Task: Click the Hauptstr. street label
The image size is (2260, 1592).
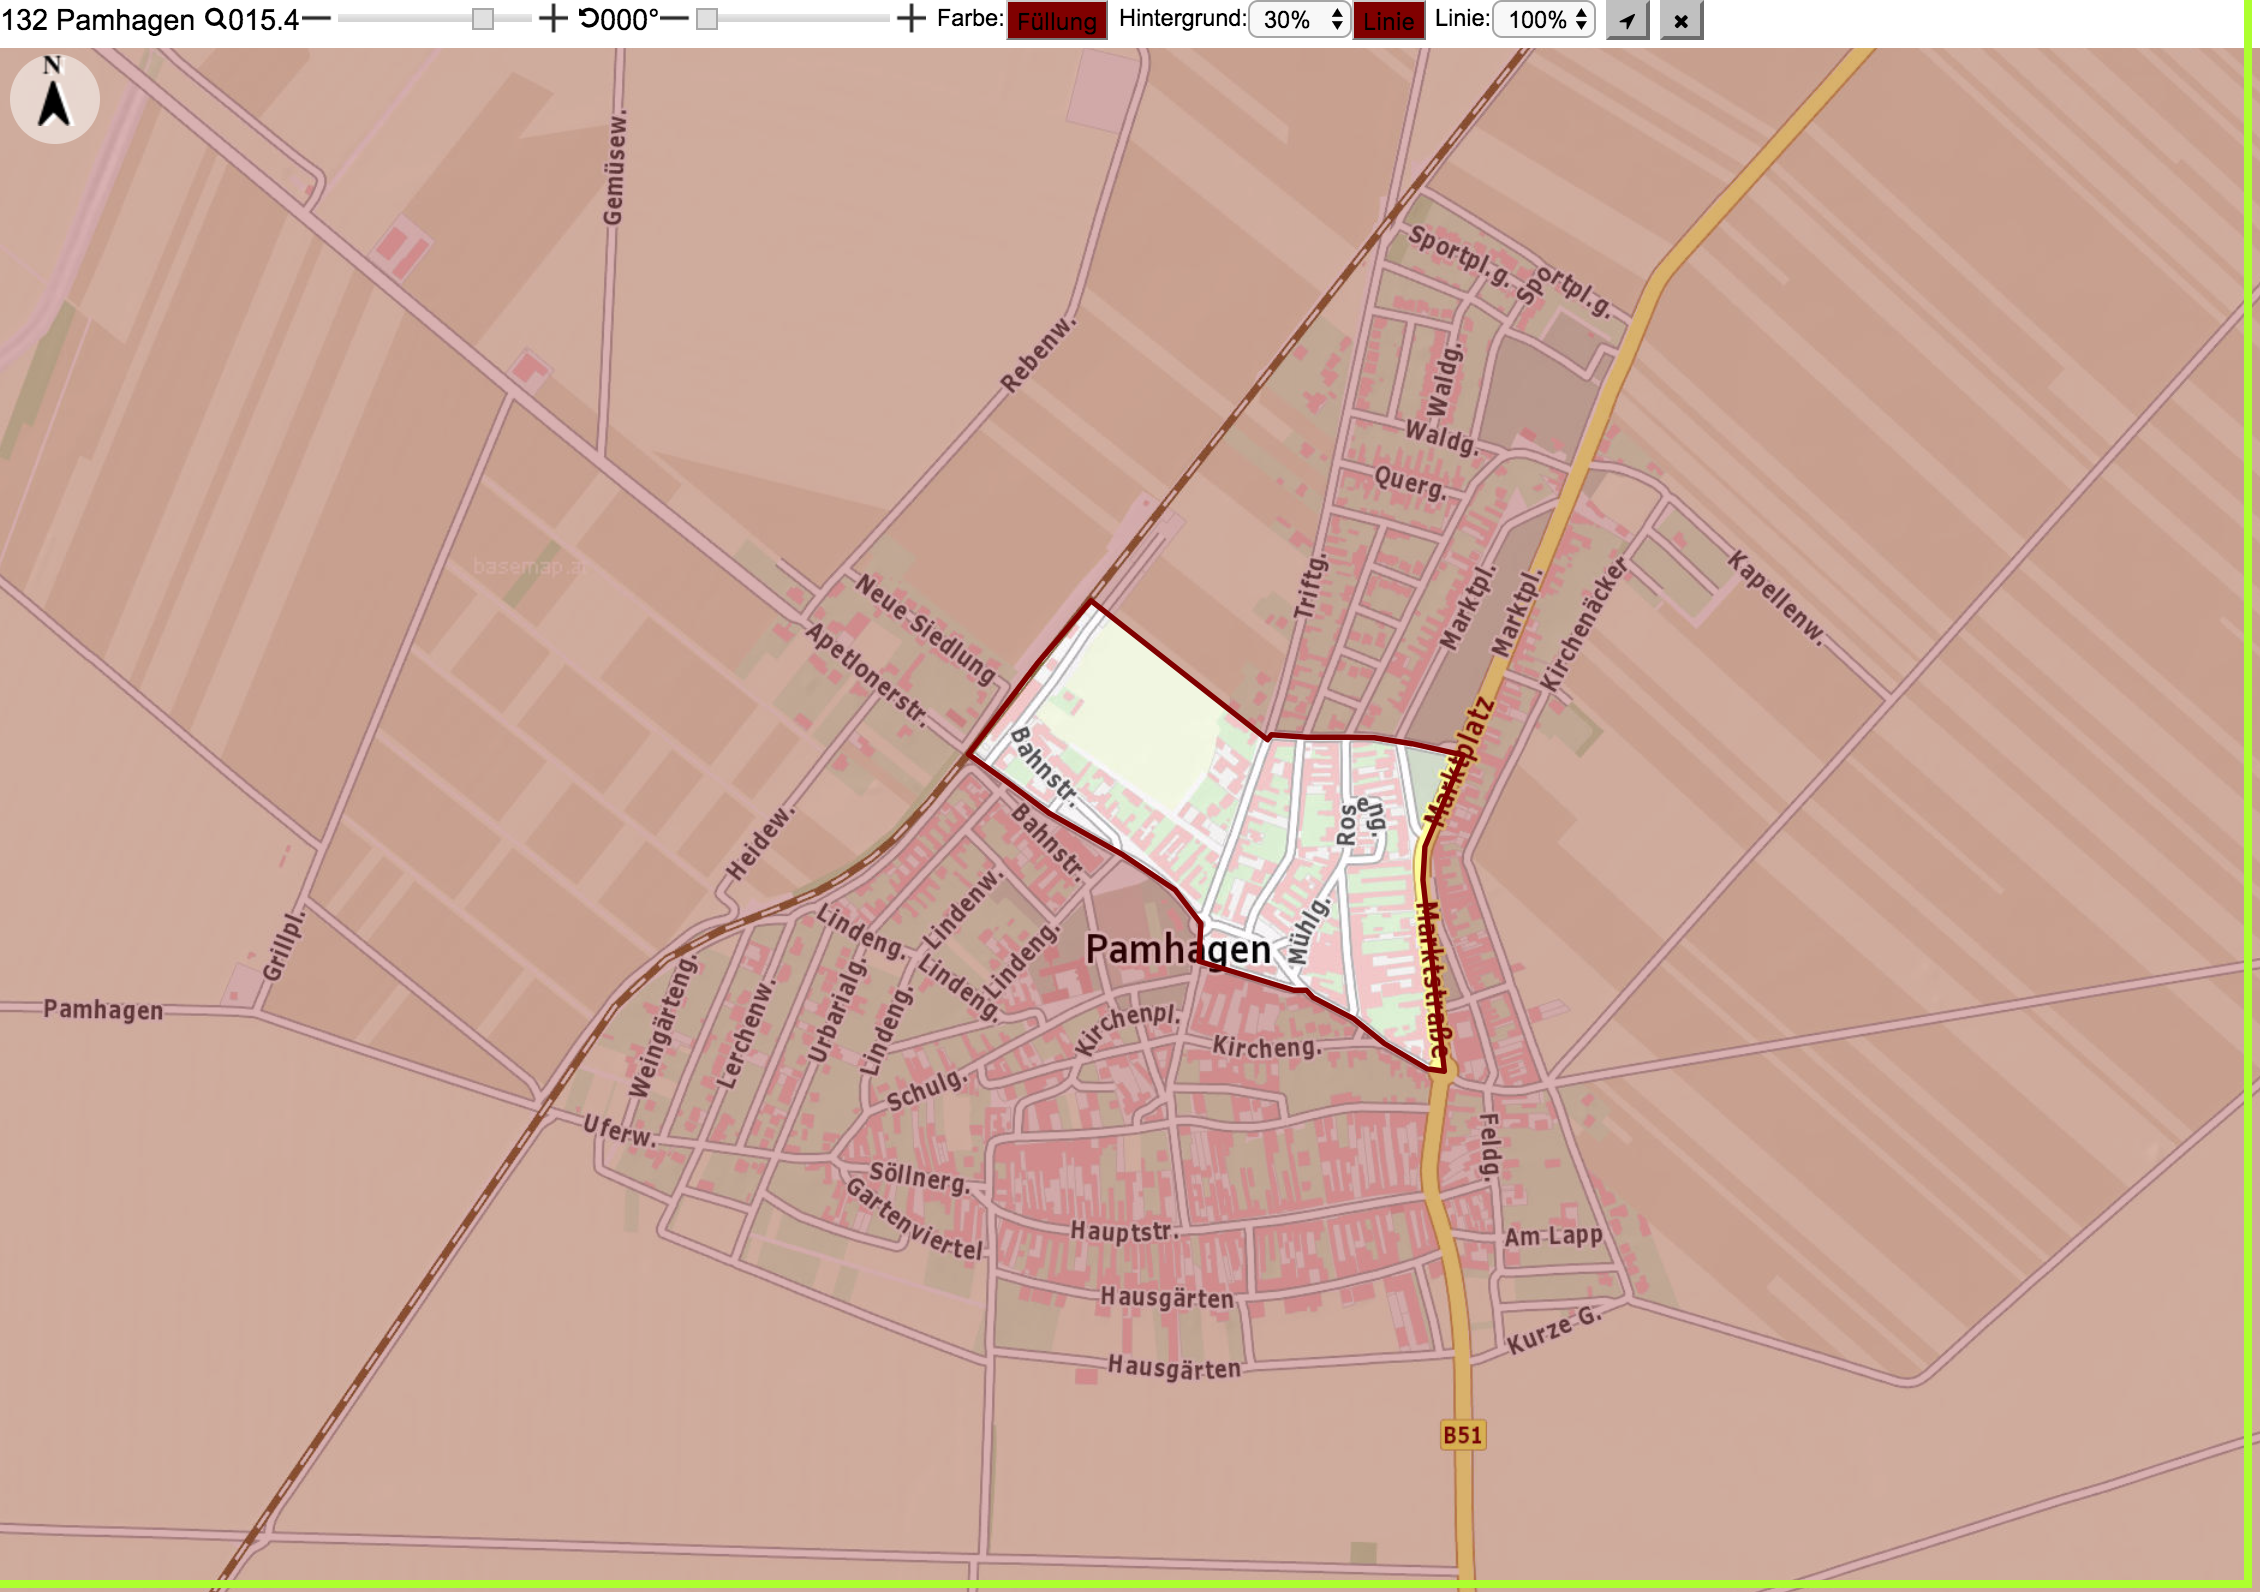Action: [x=1126, y=1230]
